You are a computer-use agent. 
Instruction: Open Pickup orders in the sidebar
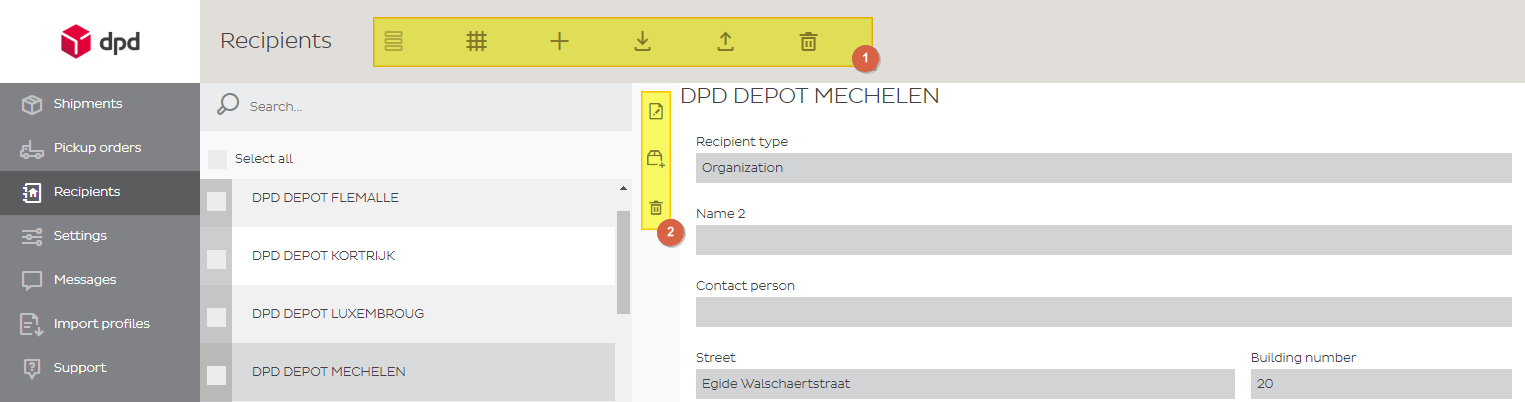tap(100, 148)
